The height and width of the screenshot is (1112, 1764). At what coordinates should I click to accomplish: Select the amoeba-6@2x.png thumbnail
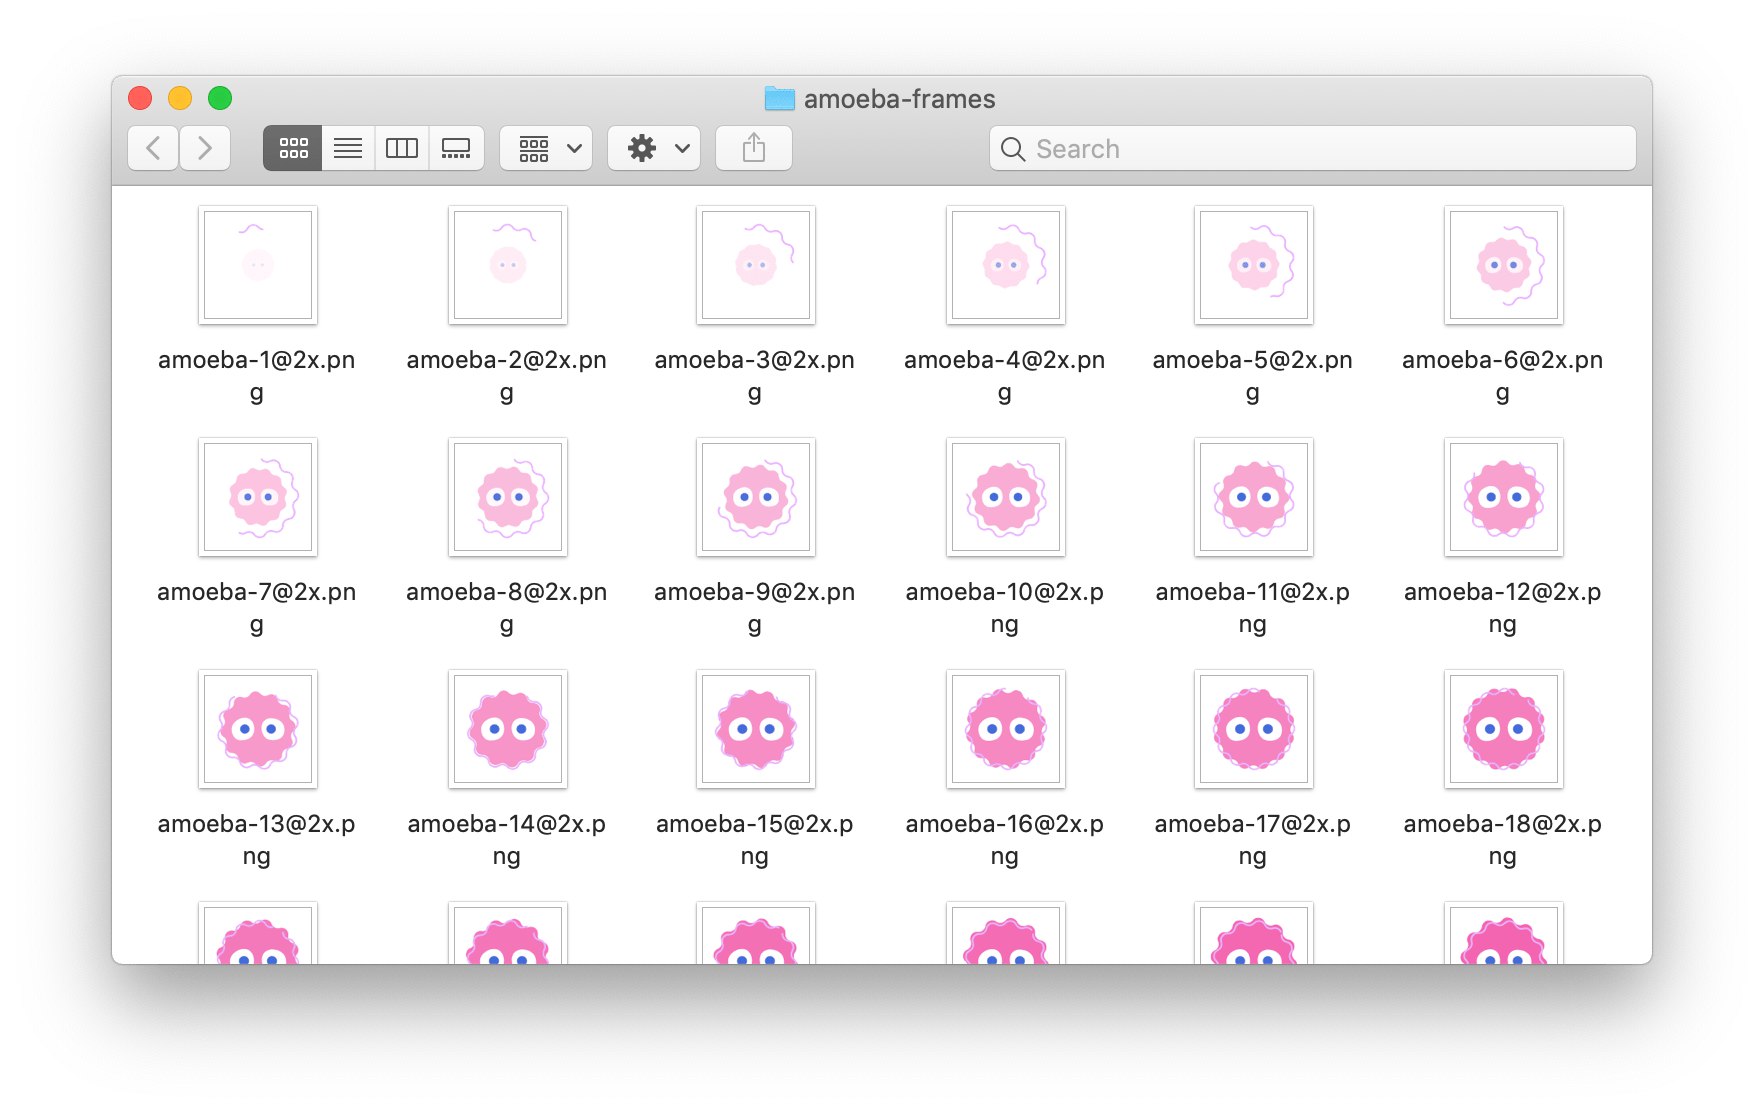(1504, 265)
